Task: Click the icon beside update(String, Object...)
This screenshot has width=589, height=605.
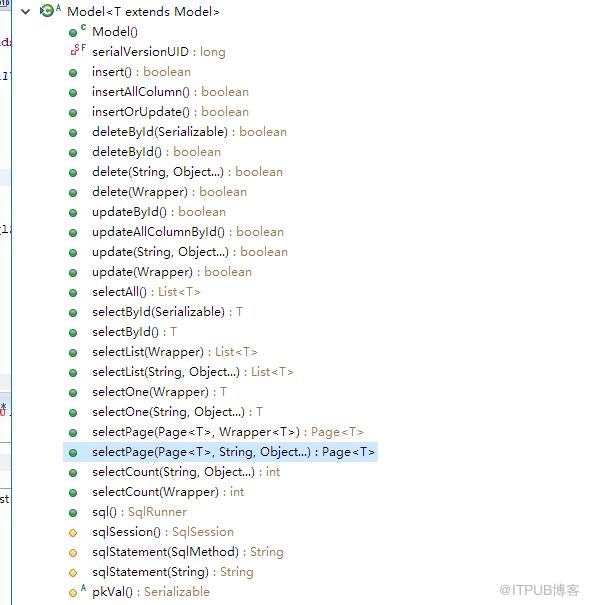Action: pyautogui.click(x=73, y=253)
